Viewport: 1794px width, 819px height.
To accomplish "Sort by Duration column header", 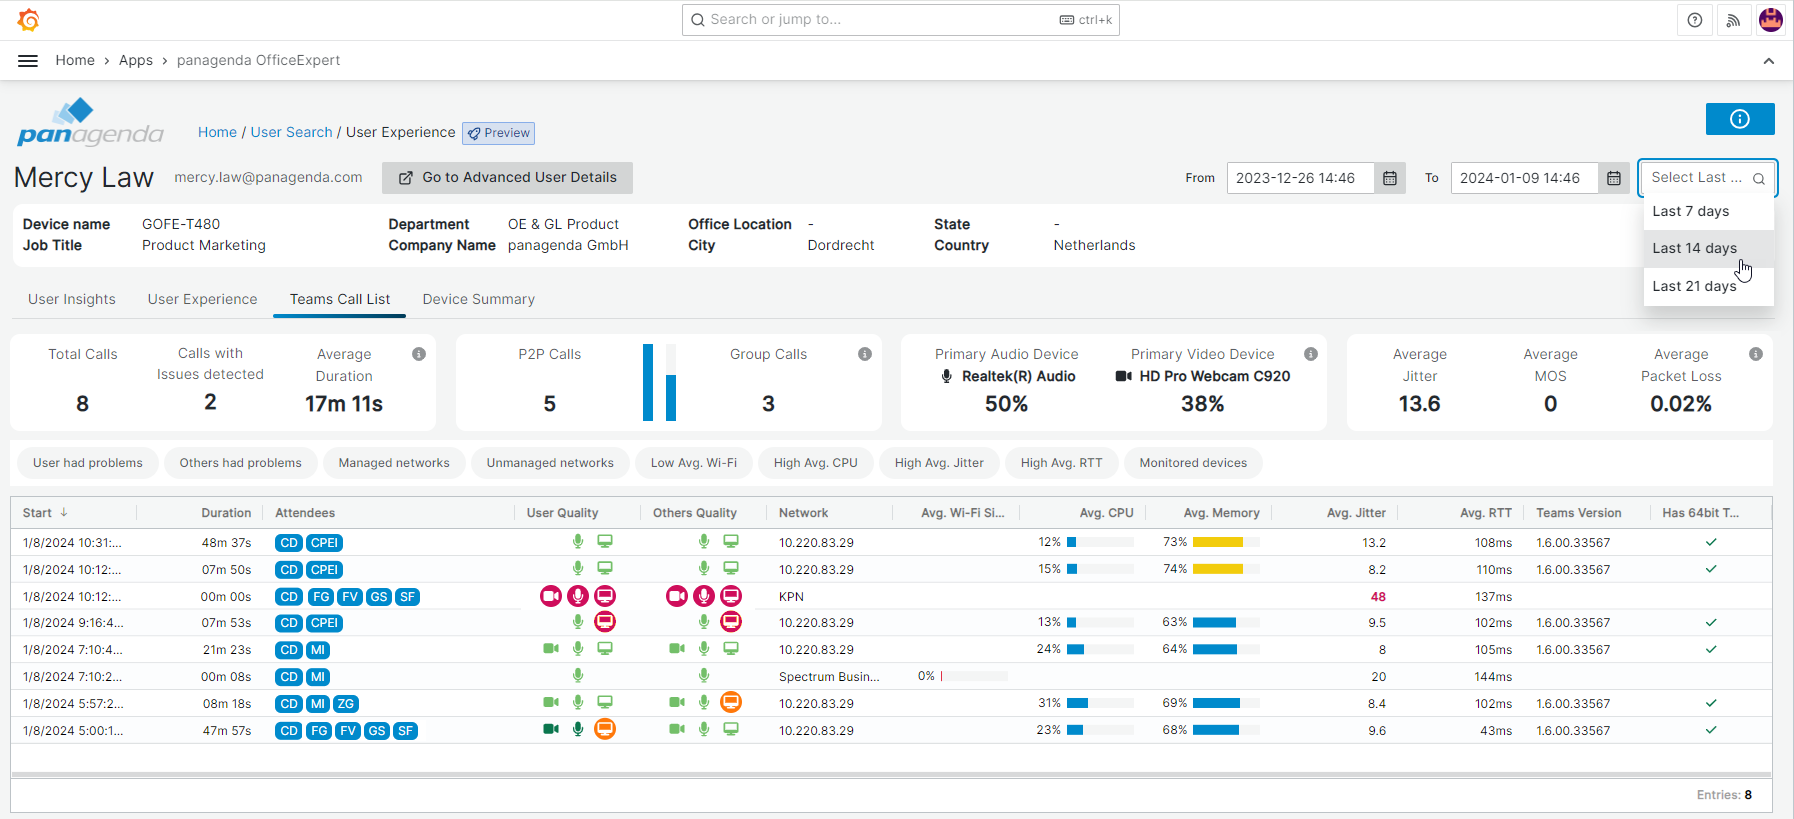I will click(x=226, y=512).
